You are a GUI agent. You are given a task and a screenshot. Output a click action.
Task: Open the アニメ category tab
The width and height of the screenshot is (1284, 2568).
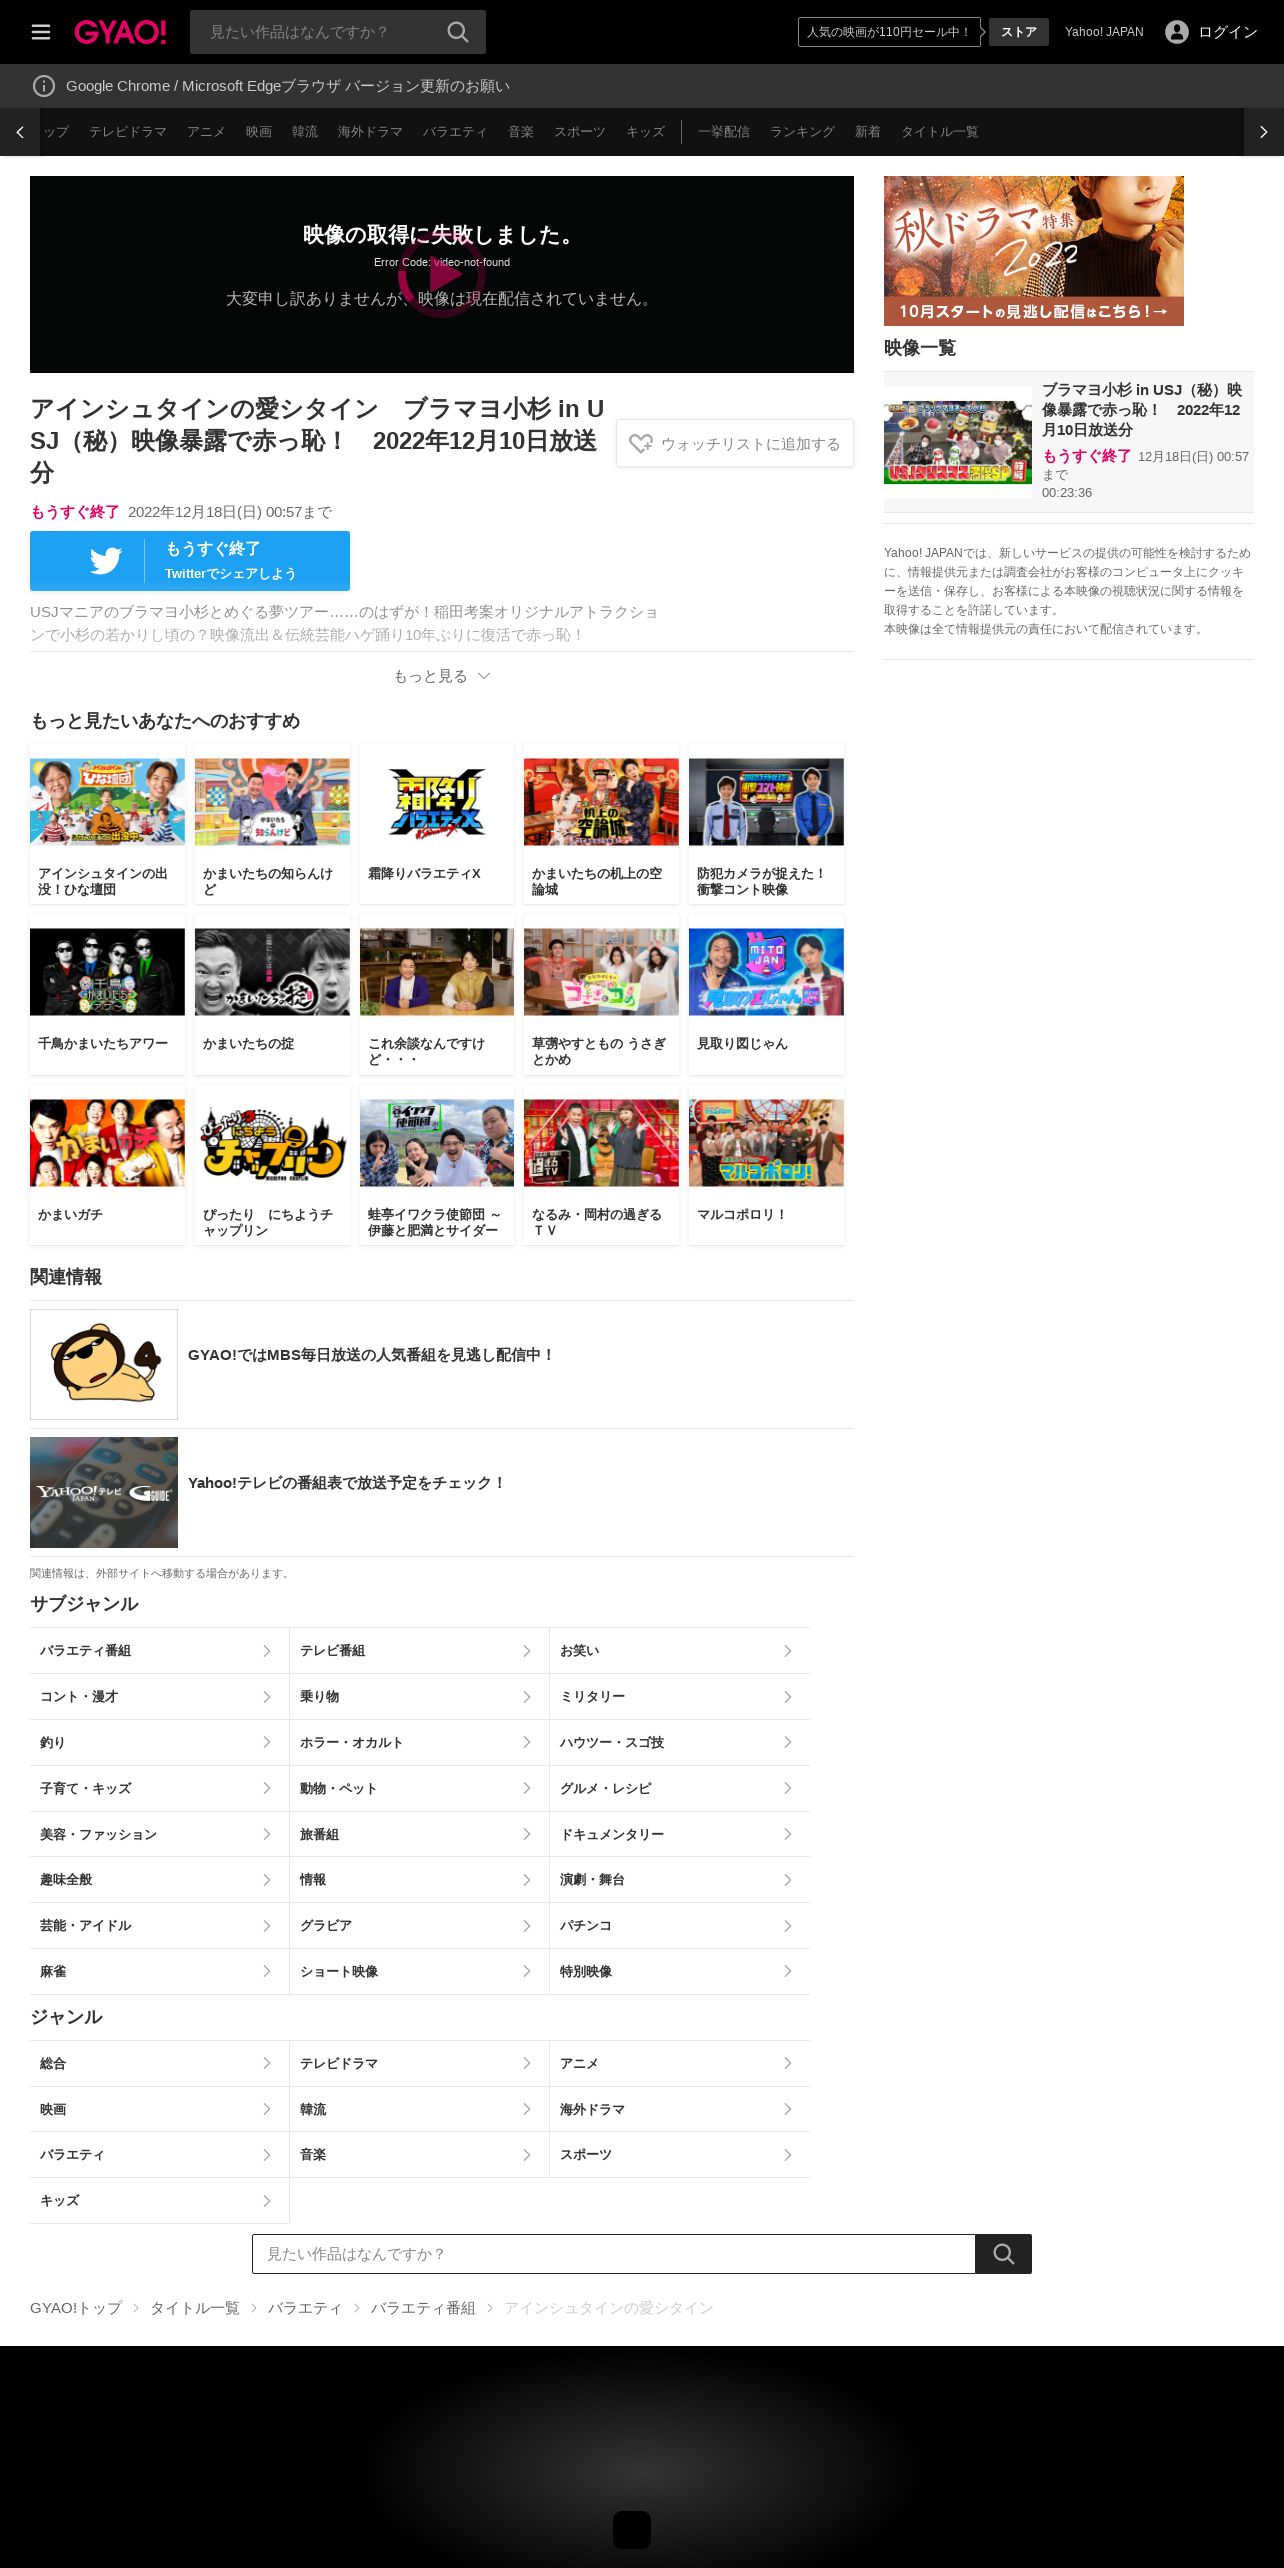coord(206,132)
